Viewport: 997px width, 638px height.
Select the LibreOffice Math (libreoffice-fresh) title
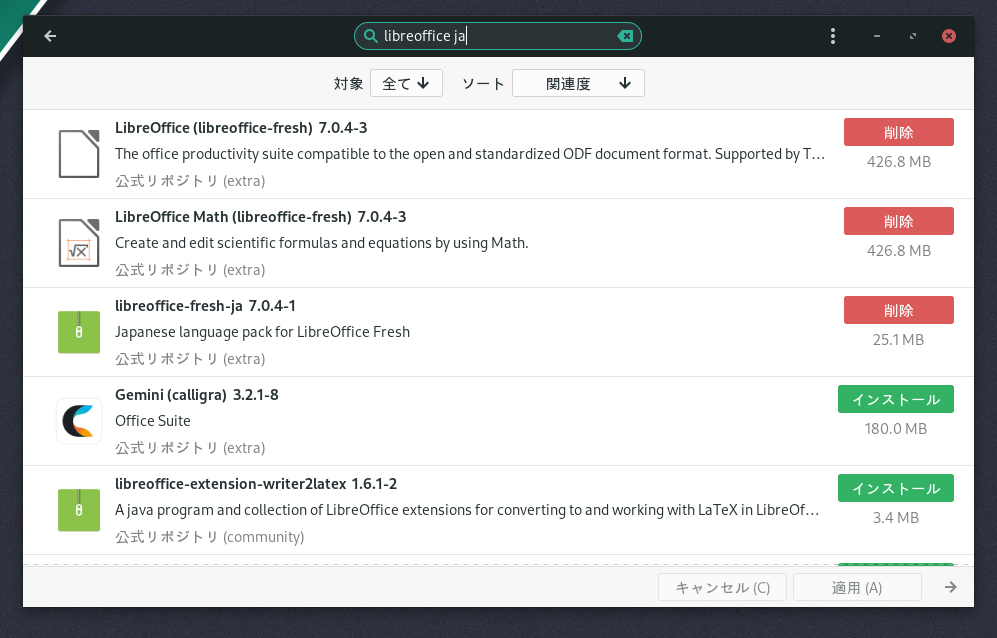click(x=261, y=217)
